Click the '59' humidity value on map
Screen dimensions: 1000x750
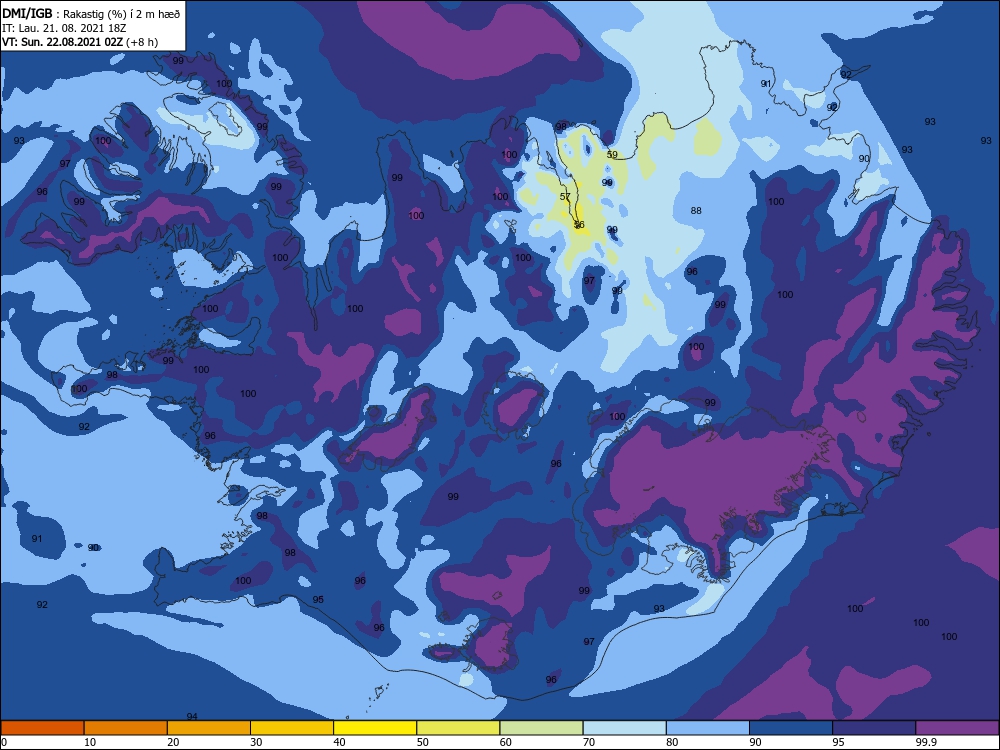point(612,154)
